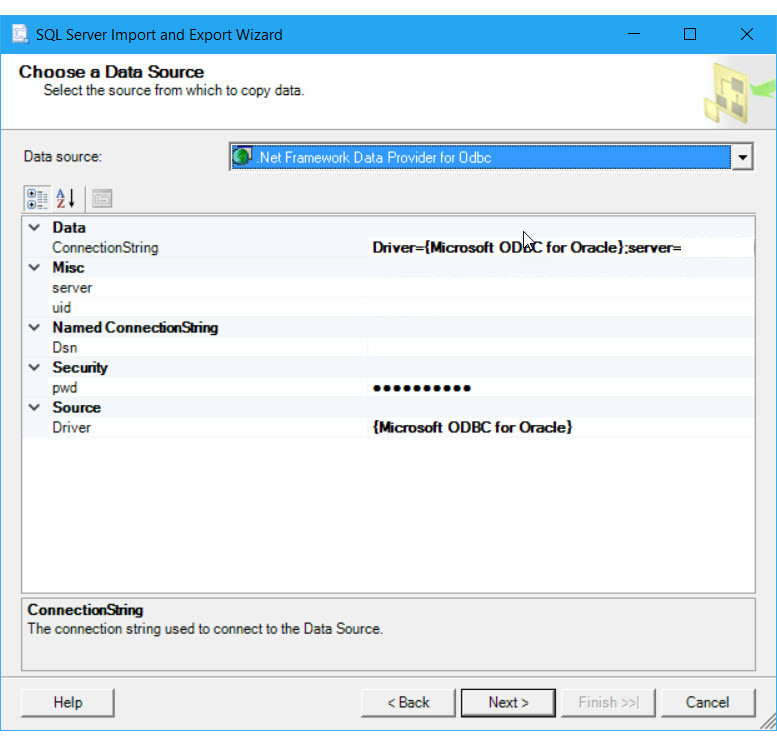Click the masked pwd value field
The image size is (777, 746).
coord(561,388)
